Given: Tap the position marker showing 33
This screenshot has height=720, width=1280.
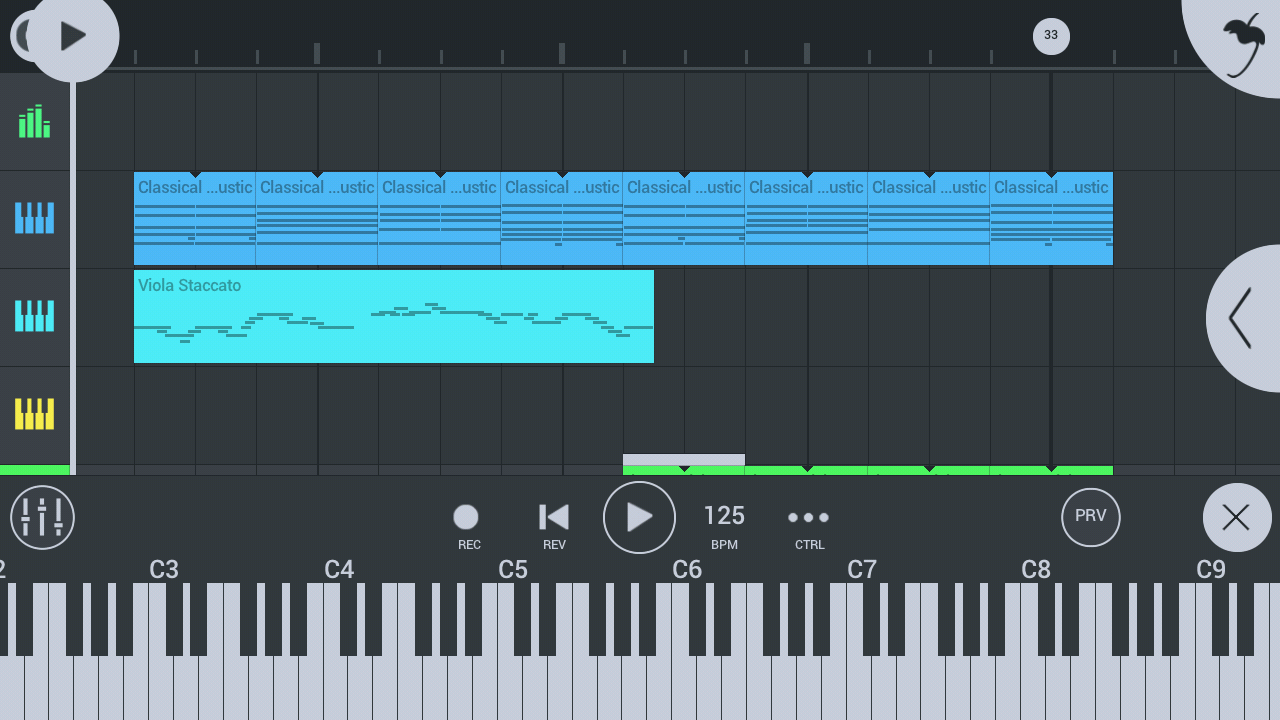Looking at the screenshot, I should pyautogui.click(x=1051, y=36).
